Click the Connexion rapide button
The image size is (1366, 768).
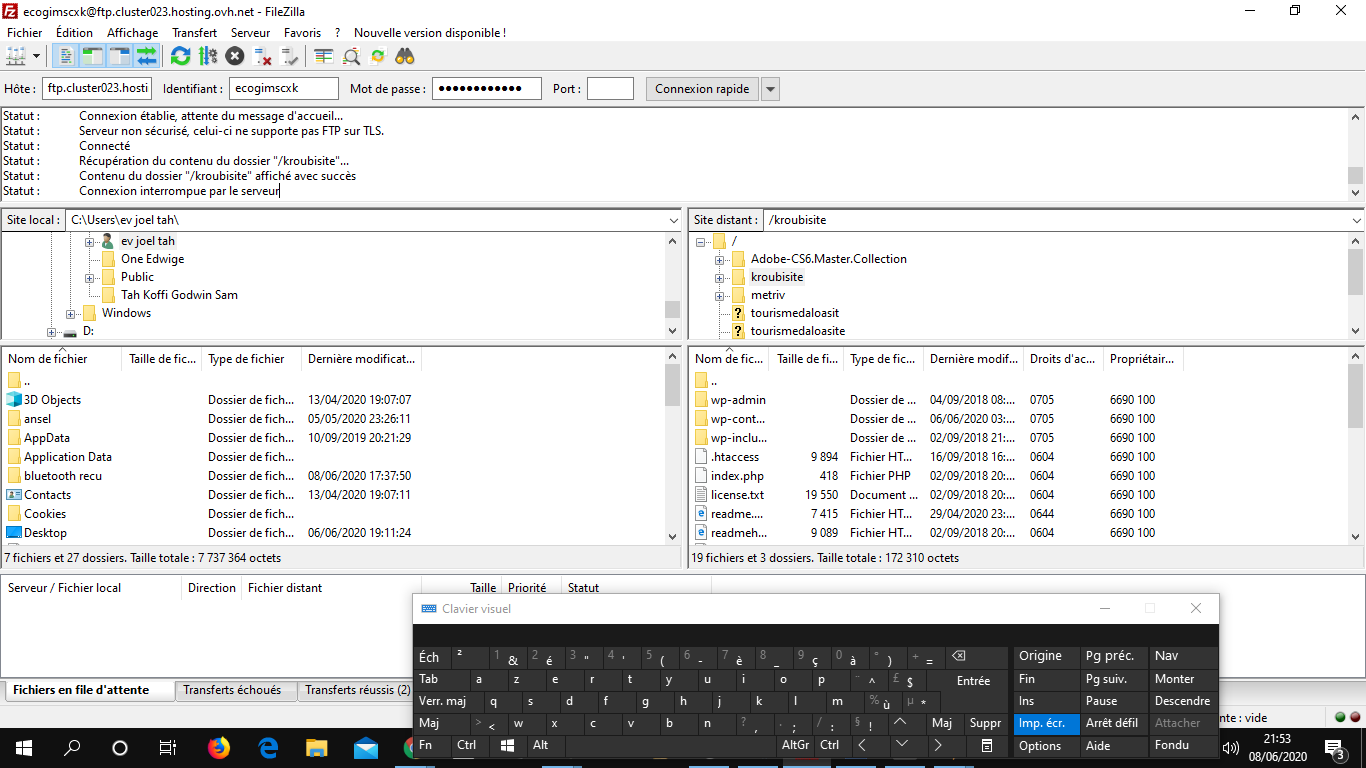702,89
